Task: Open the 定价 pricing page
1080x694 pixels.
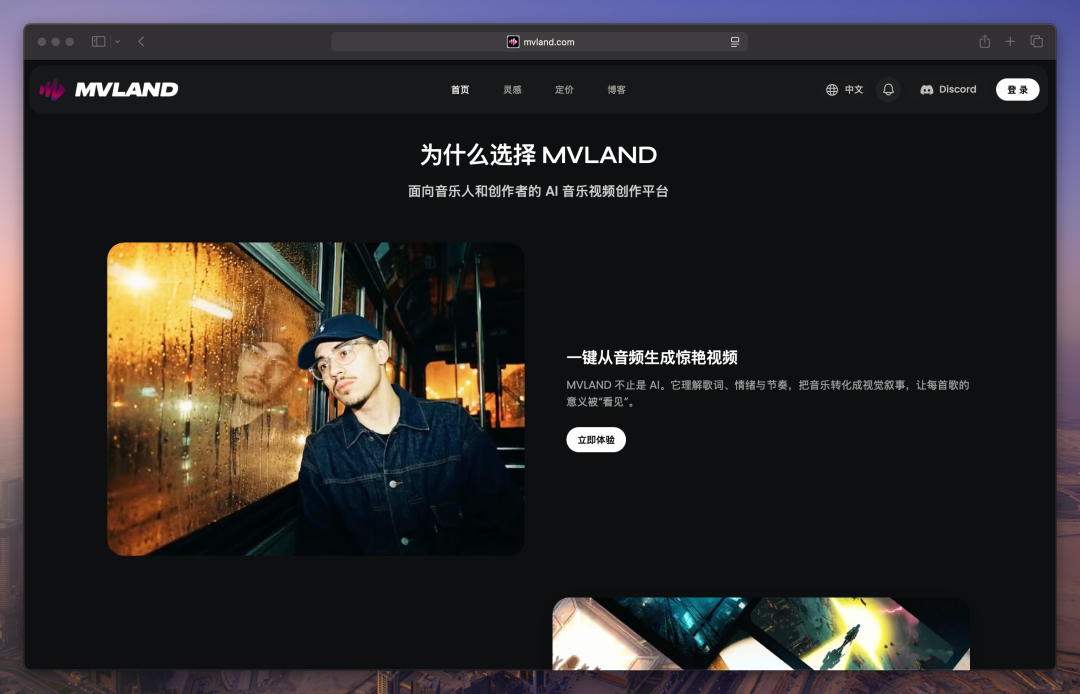Action: (564, 90)
